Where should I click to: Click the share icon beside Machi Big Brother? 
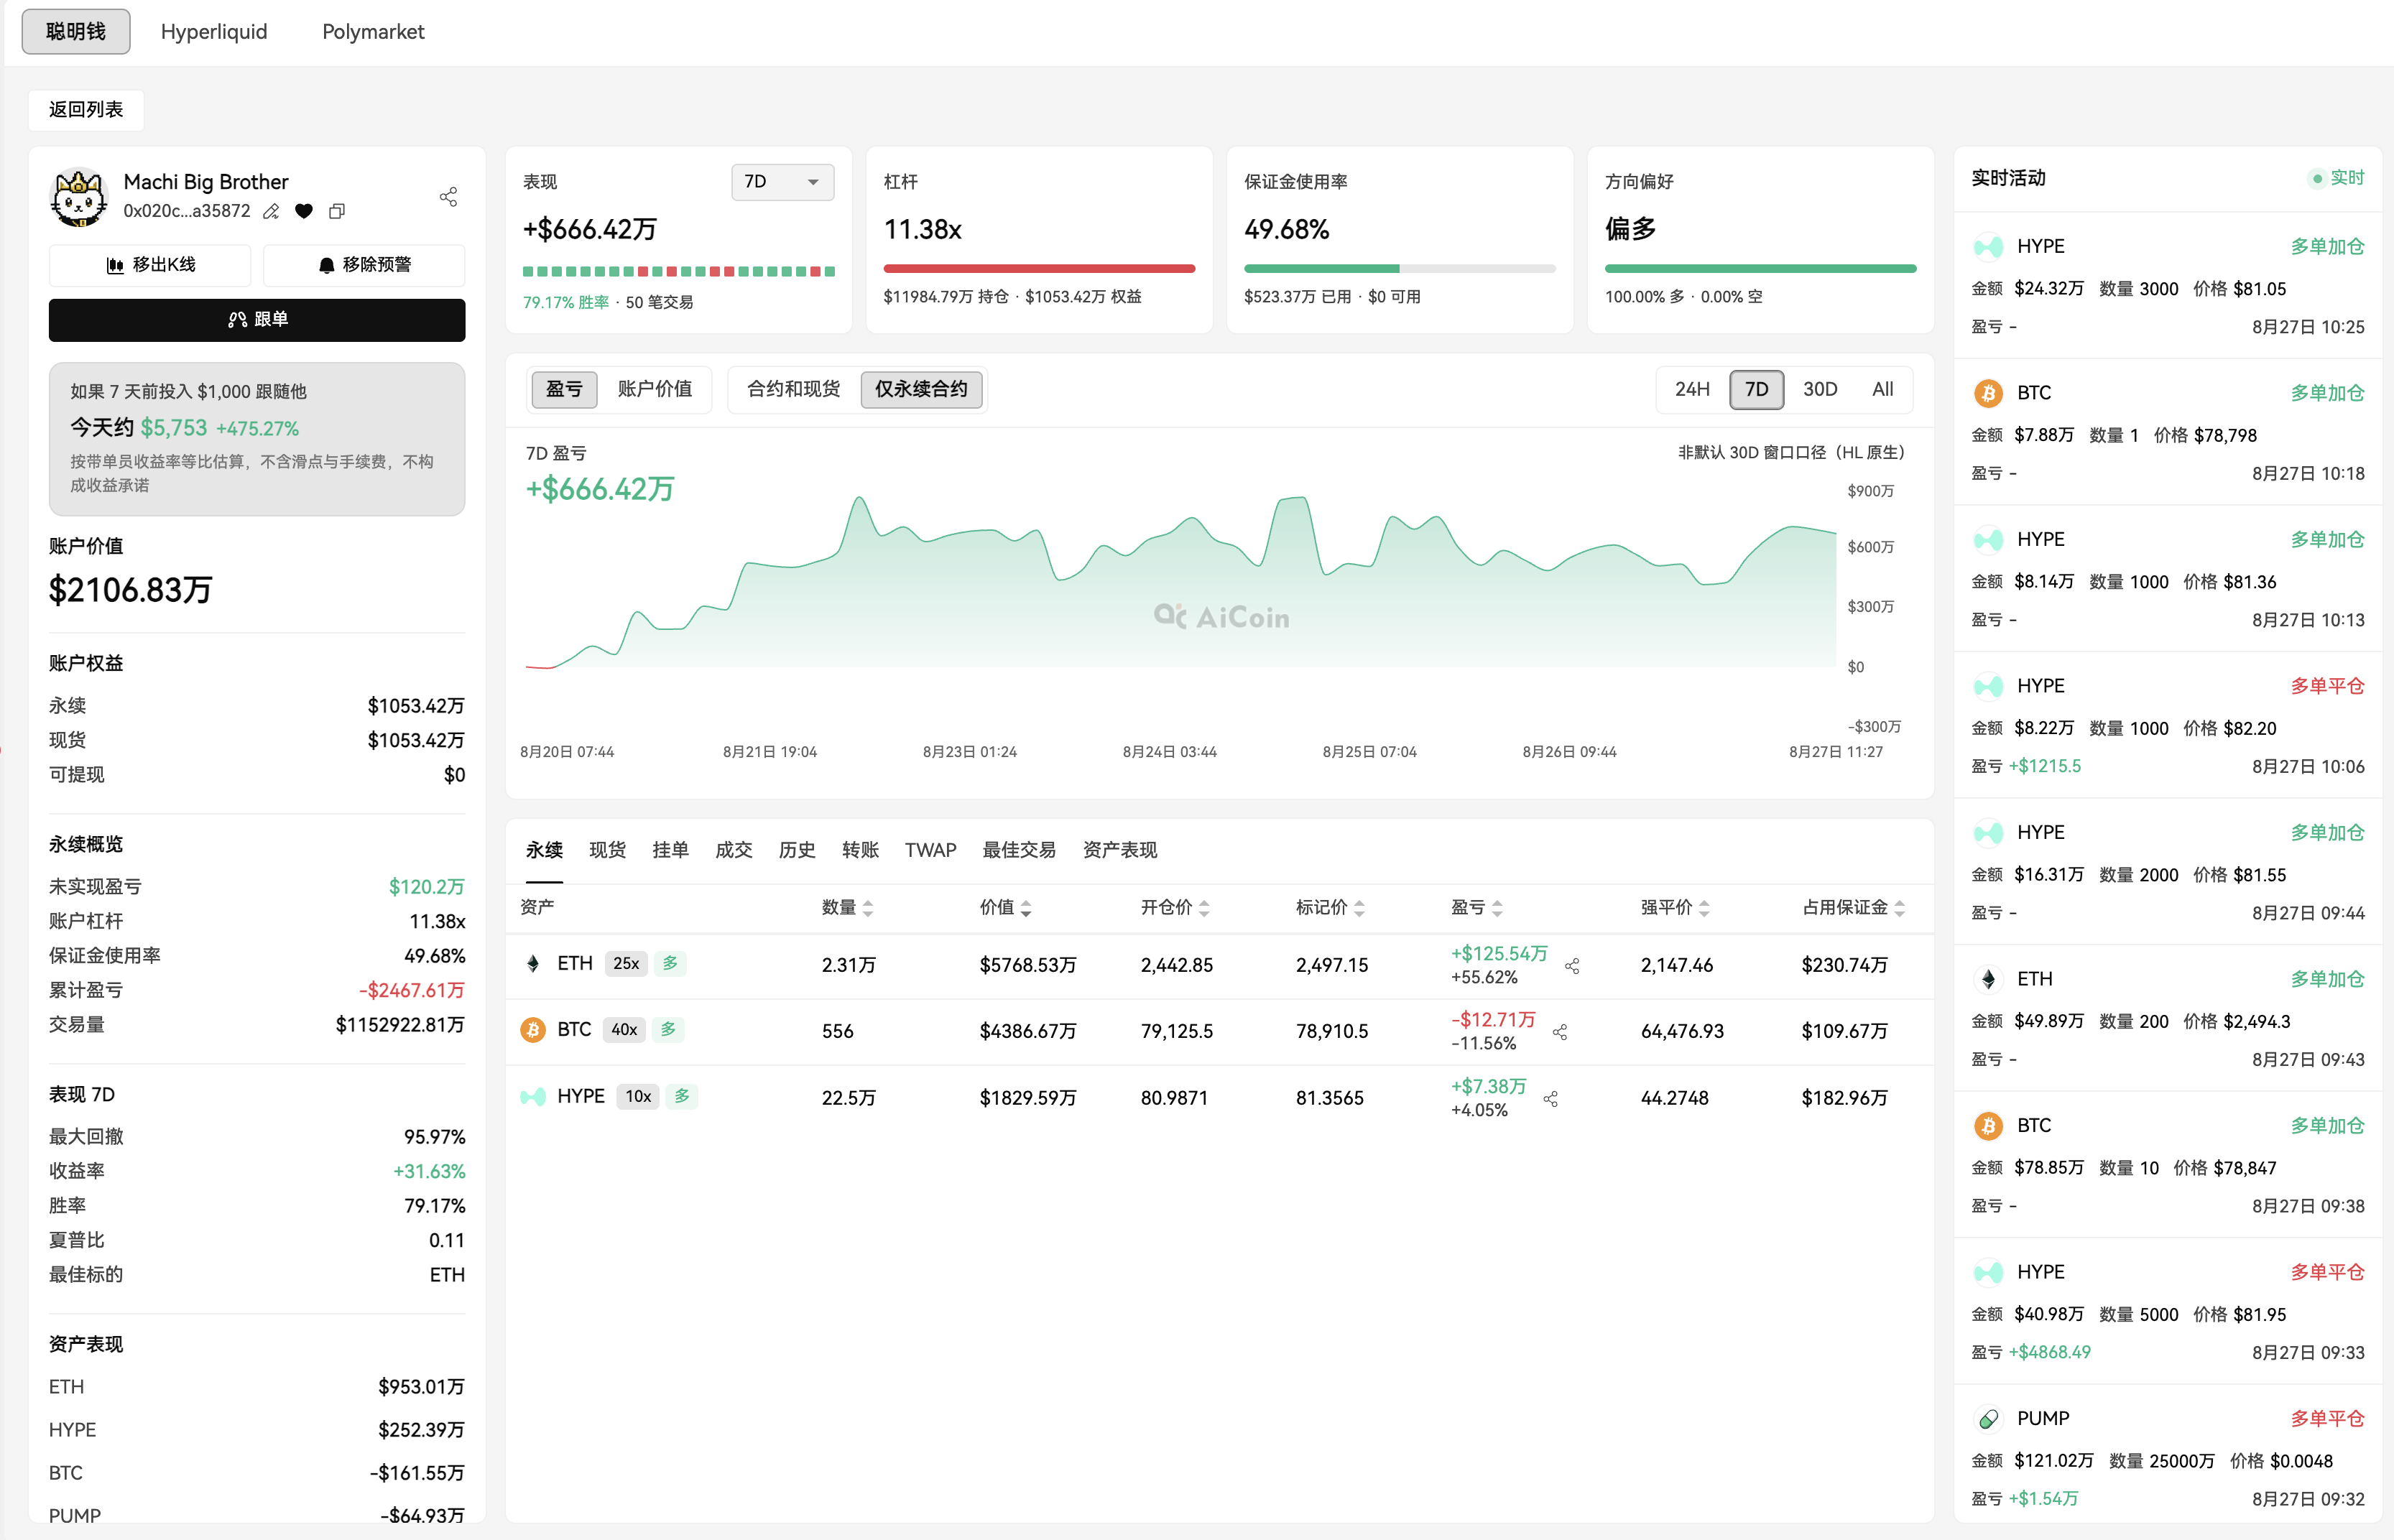coord(448,197)
